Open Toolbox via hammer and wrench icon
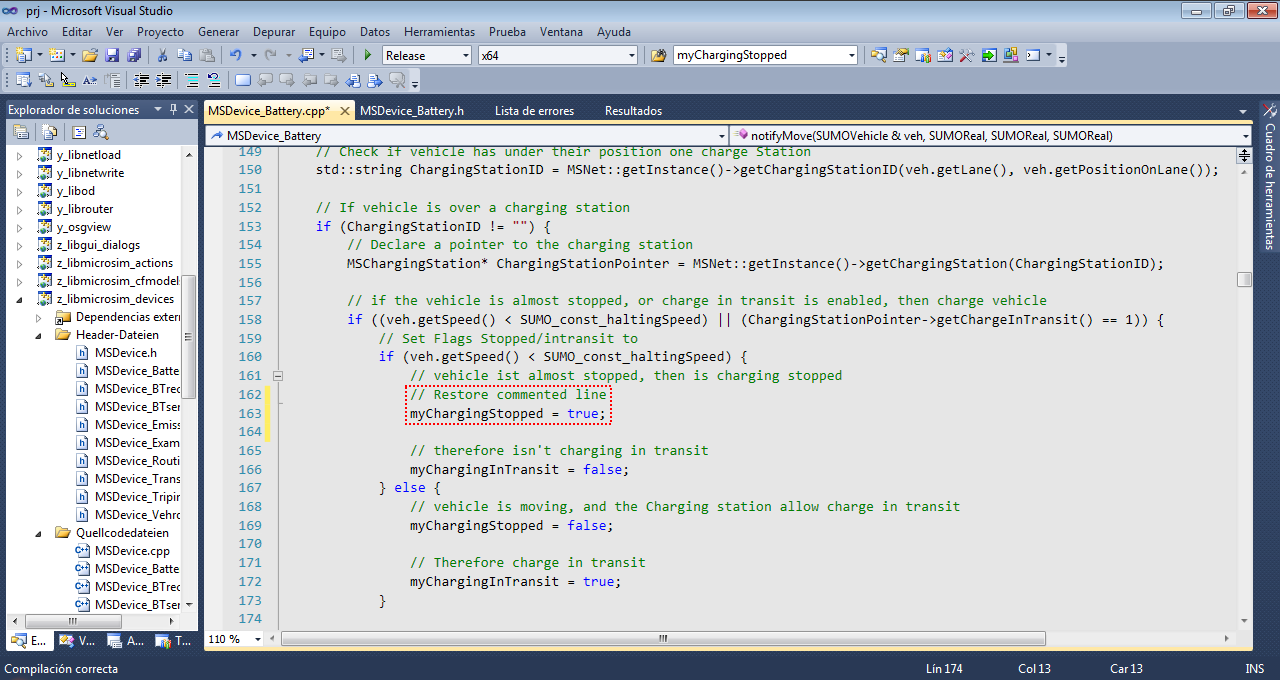Viewport: 1280px width, 680px height. 966,56
